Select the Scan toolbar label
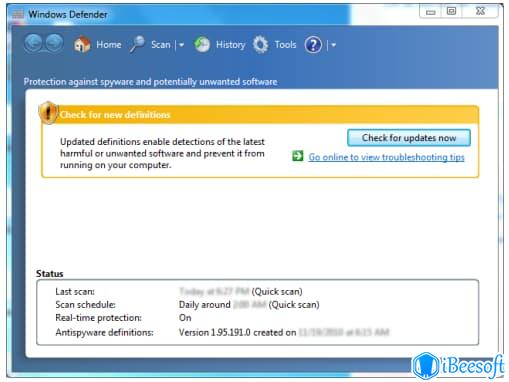Viewport: 509px width, 382px height. click(x=161, y=44)
